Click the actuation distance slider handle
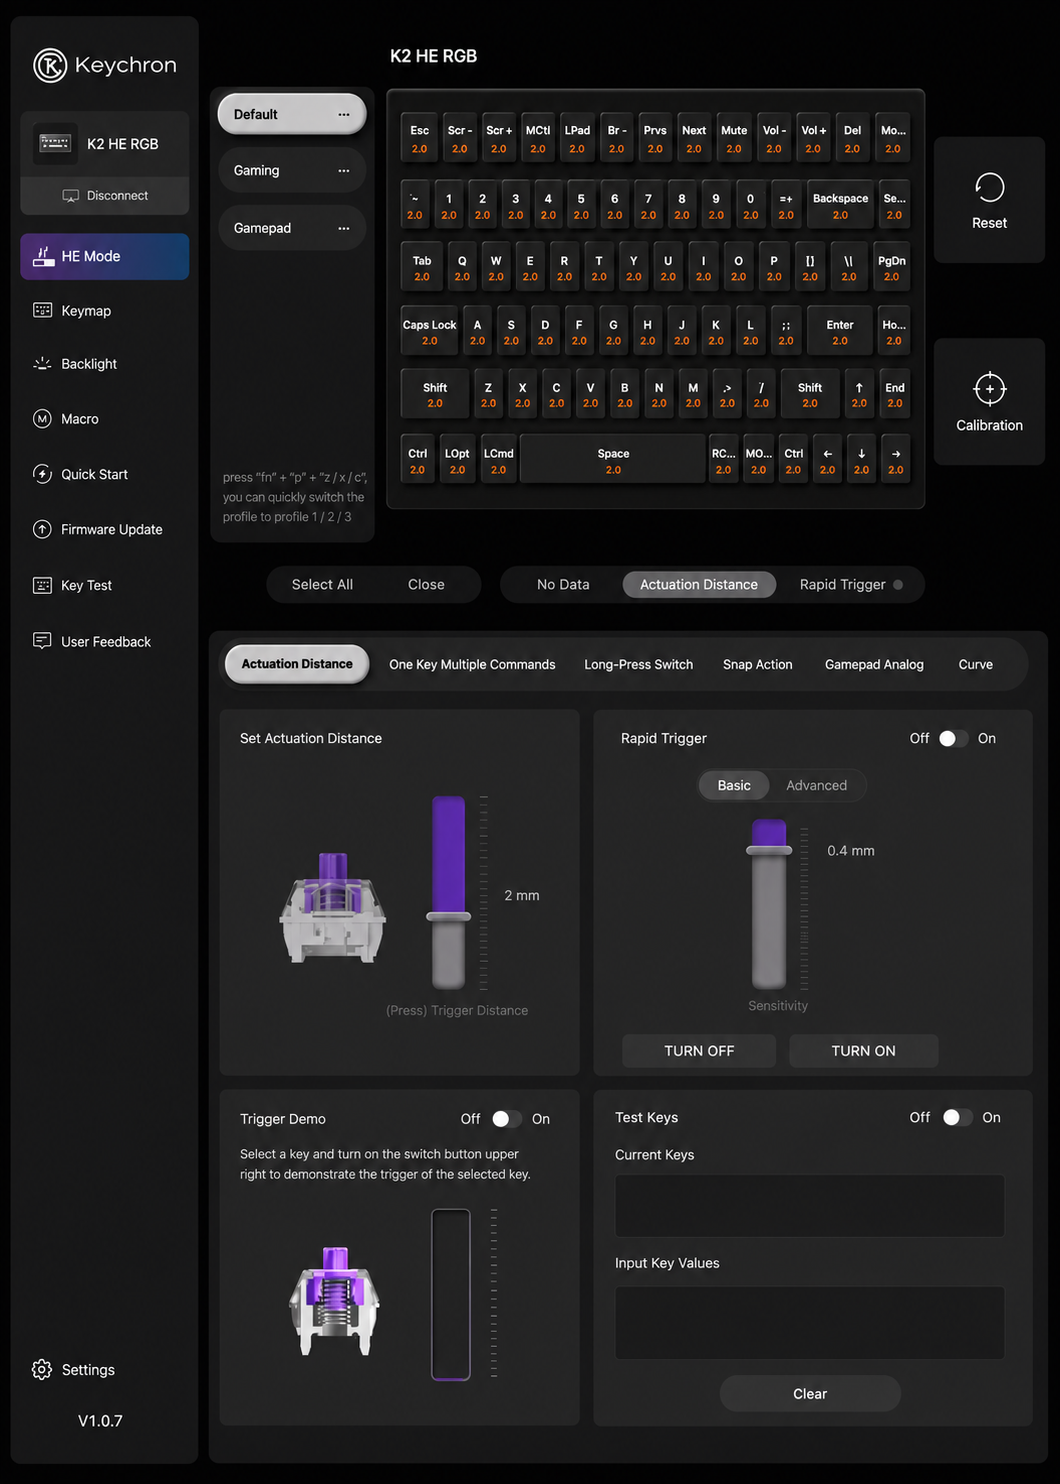The width and height of the screenshot is (1060, 1484). pyautogui.click(x=448, y=916)
